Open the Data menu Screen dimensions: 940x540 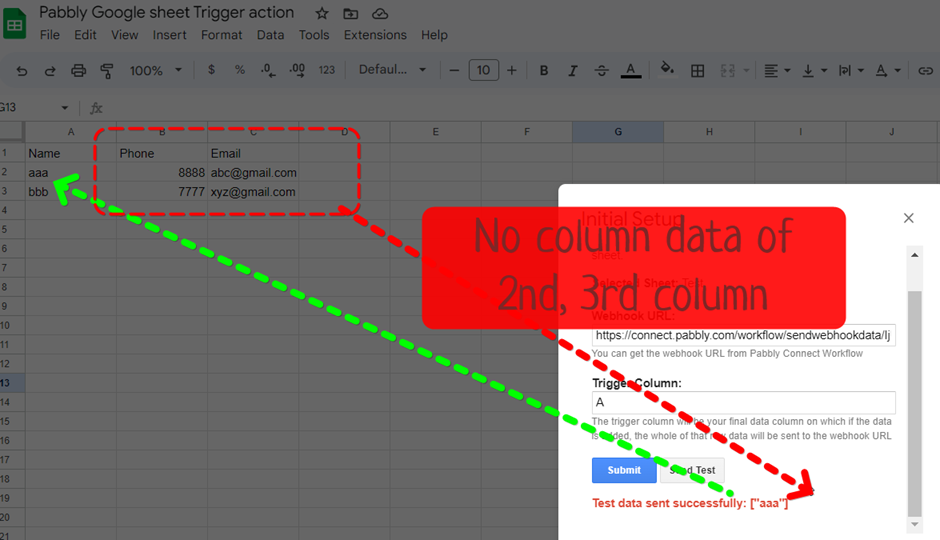click(270, 35)
